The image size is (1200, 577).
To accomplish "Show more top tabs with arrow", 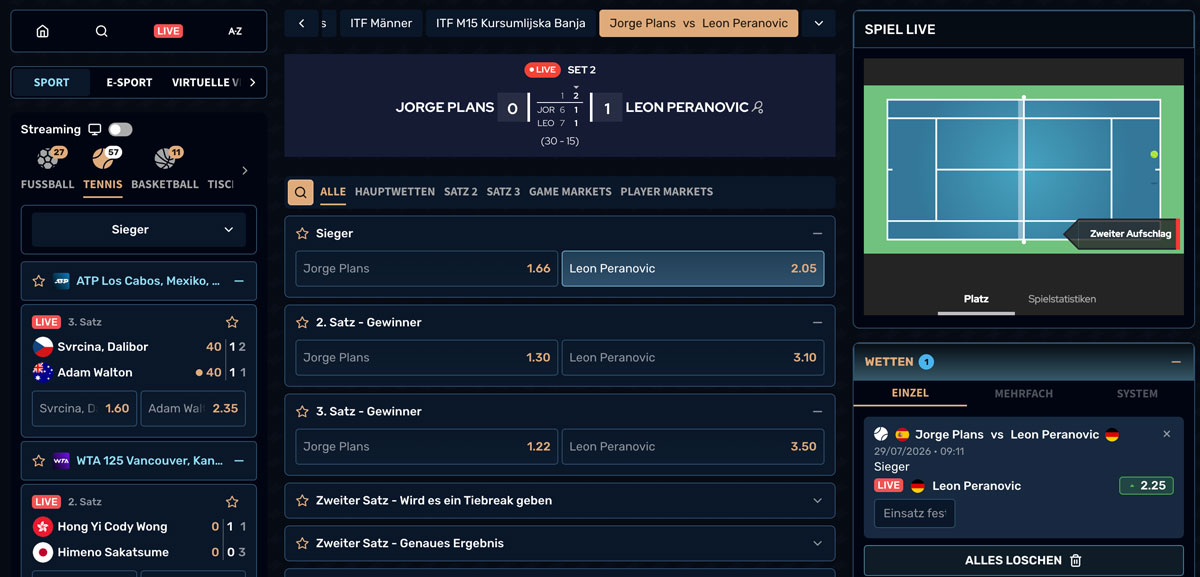I will (x=252, y=82).
